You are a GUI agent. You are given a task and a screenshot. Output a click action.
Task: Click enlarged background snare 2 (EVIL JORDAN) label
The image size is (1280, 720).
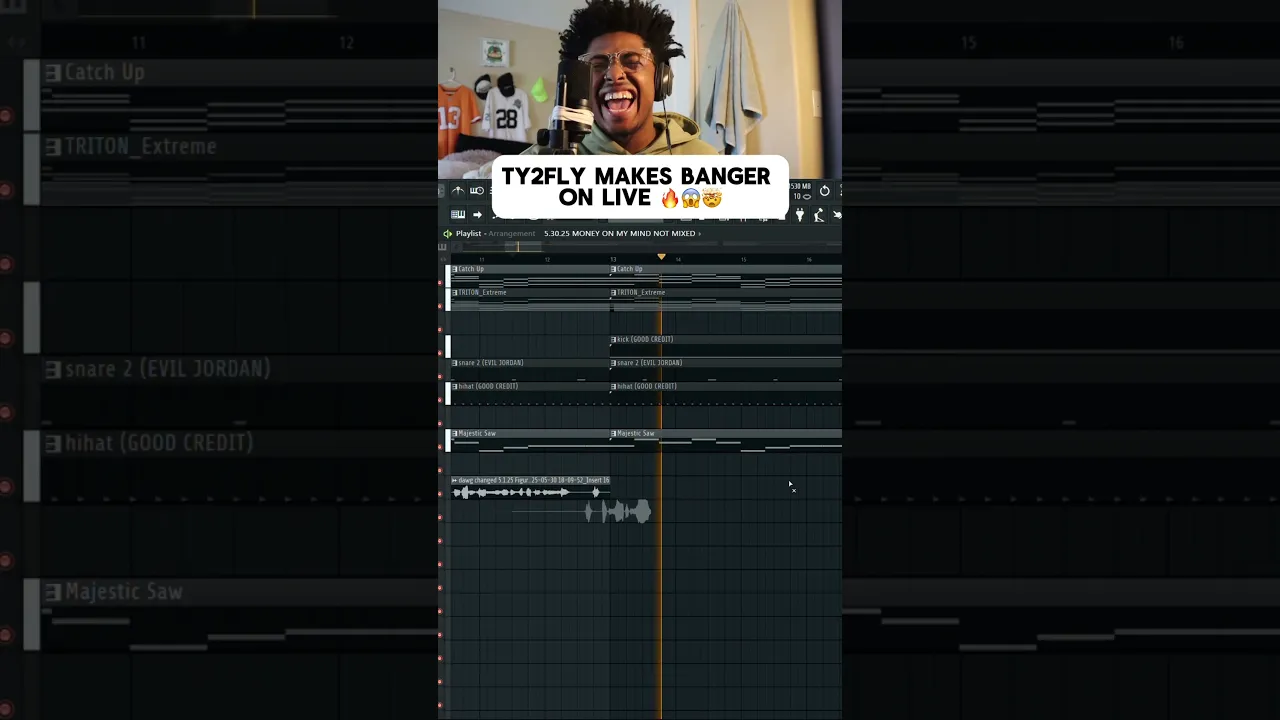click(167, 369)
